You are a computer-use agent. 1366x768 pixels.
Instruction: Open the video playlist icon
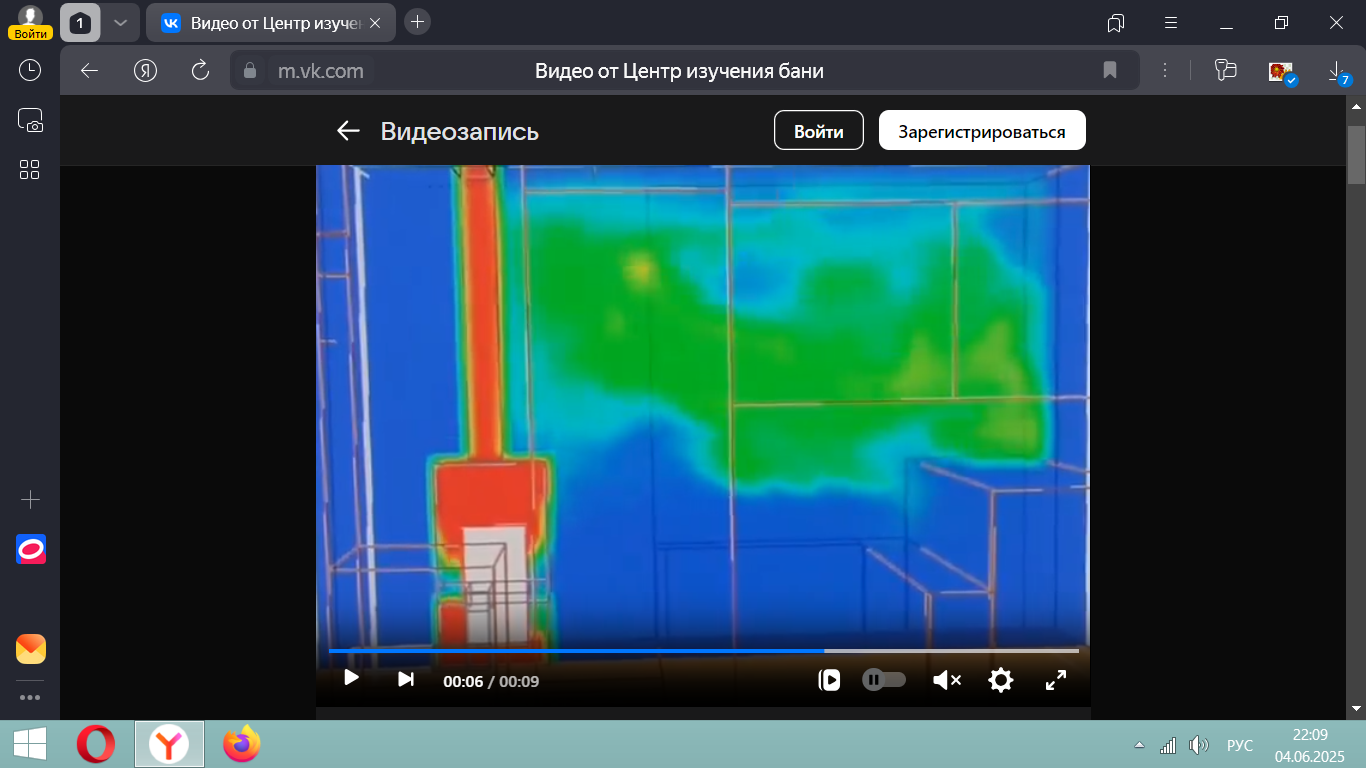coord(829,681)
